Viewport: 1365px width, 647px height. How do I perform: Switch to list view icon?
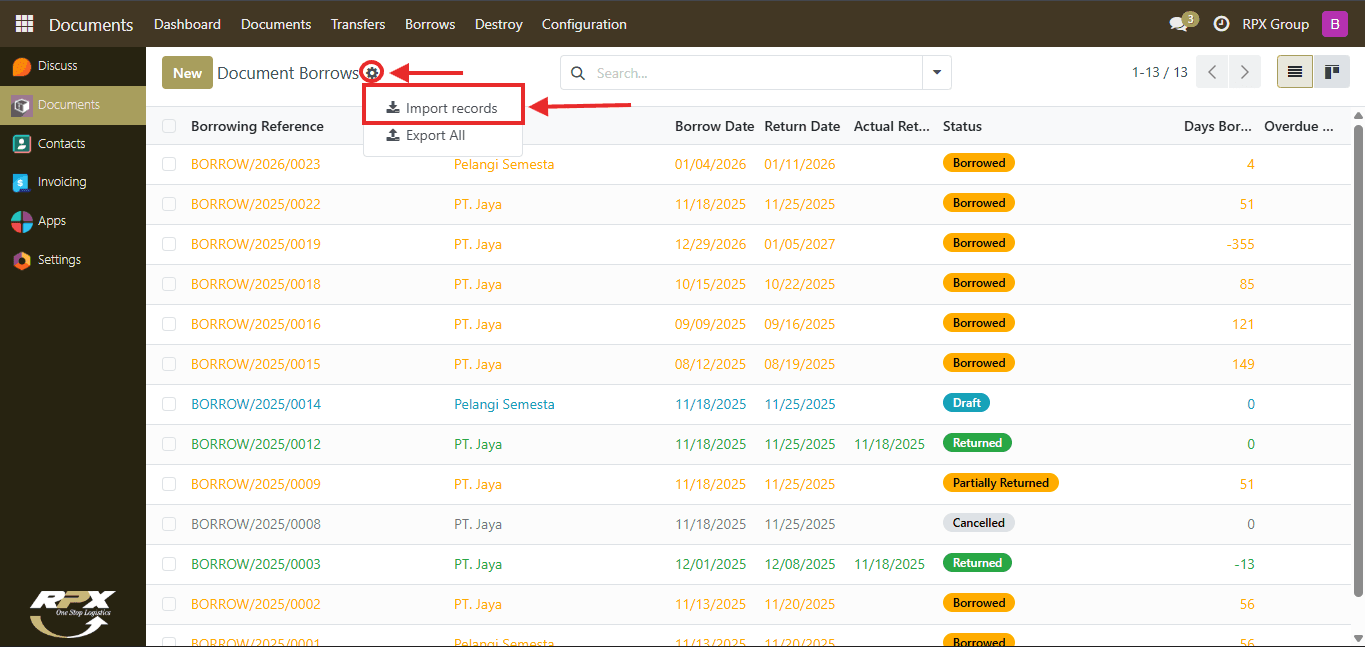[1295, 72]
